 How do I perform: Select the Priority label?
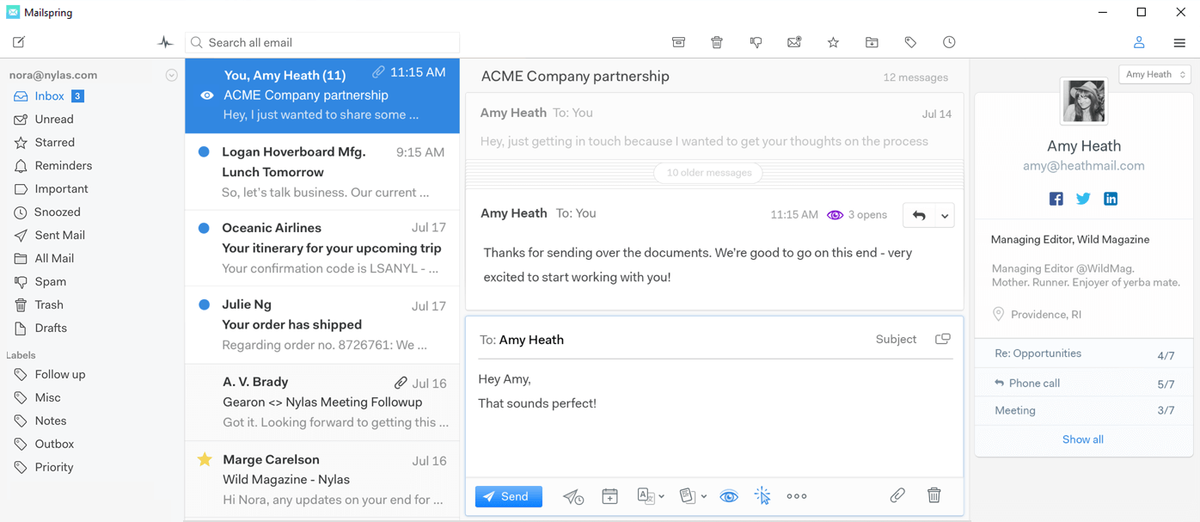pos(54,467)
